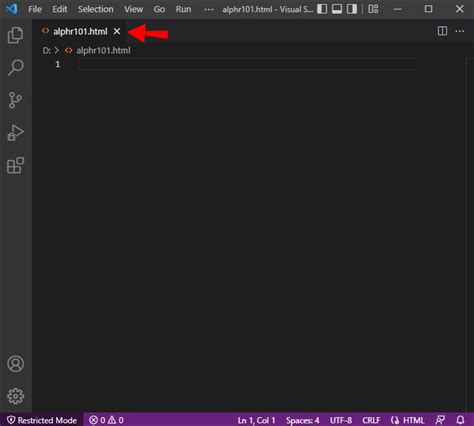Minimize the Visual Studio Code window
Image resolution: width=474 pixels, height=426 pixels.
pyautogui.click(x=397, y=9)
